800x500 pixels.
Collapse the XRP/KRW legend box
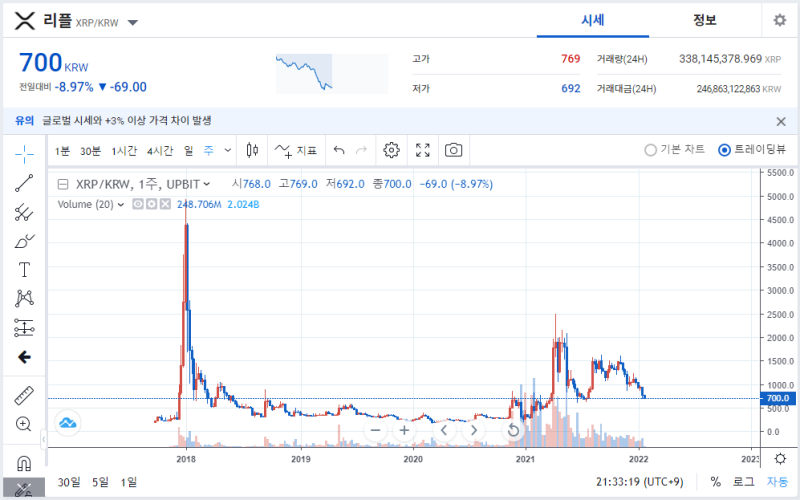[x=63, y=184]
